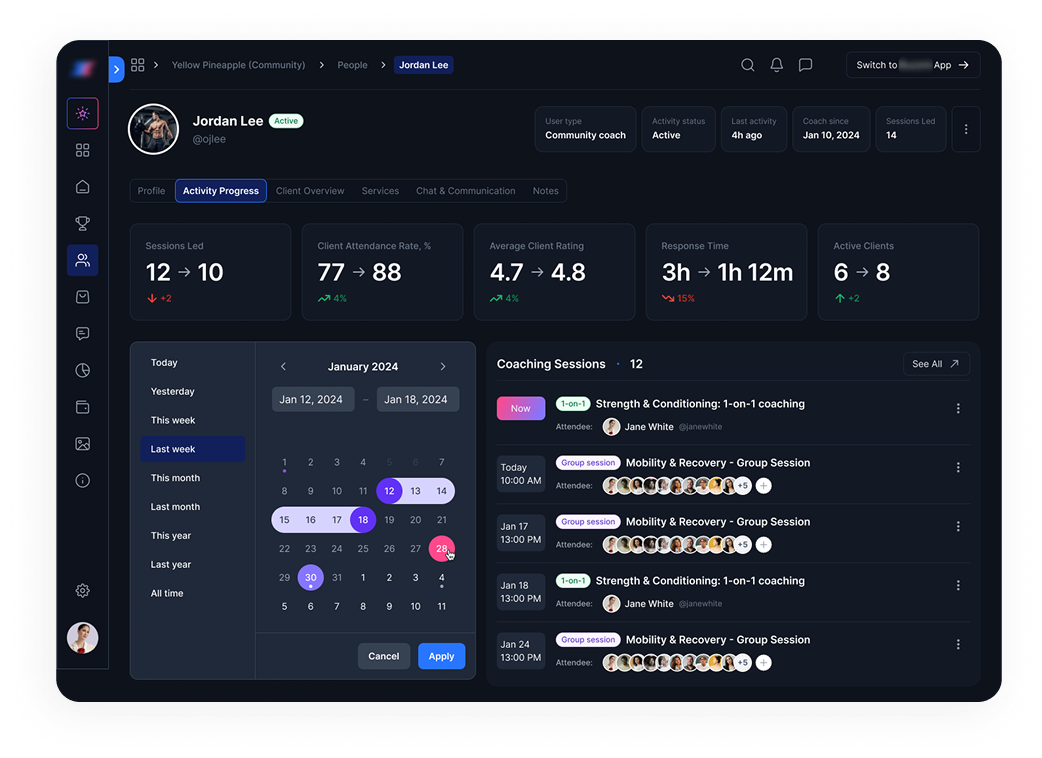Expand the sidebar with blue arrow

(x=116, y=69)
